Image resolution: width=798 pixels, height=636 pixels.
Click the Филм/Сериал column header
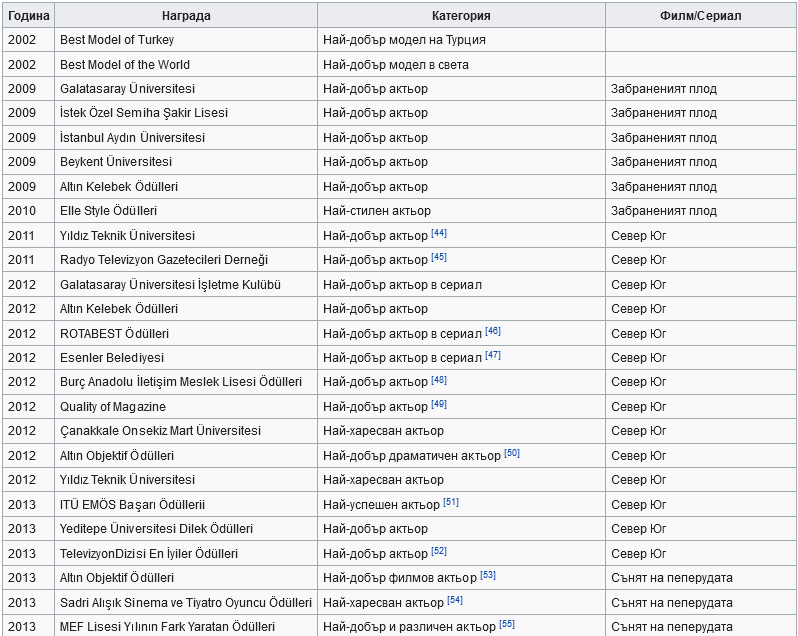pyautogui.click(x=700, y=16)
